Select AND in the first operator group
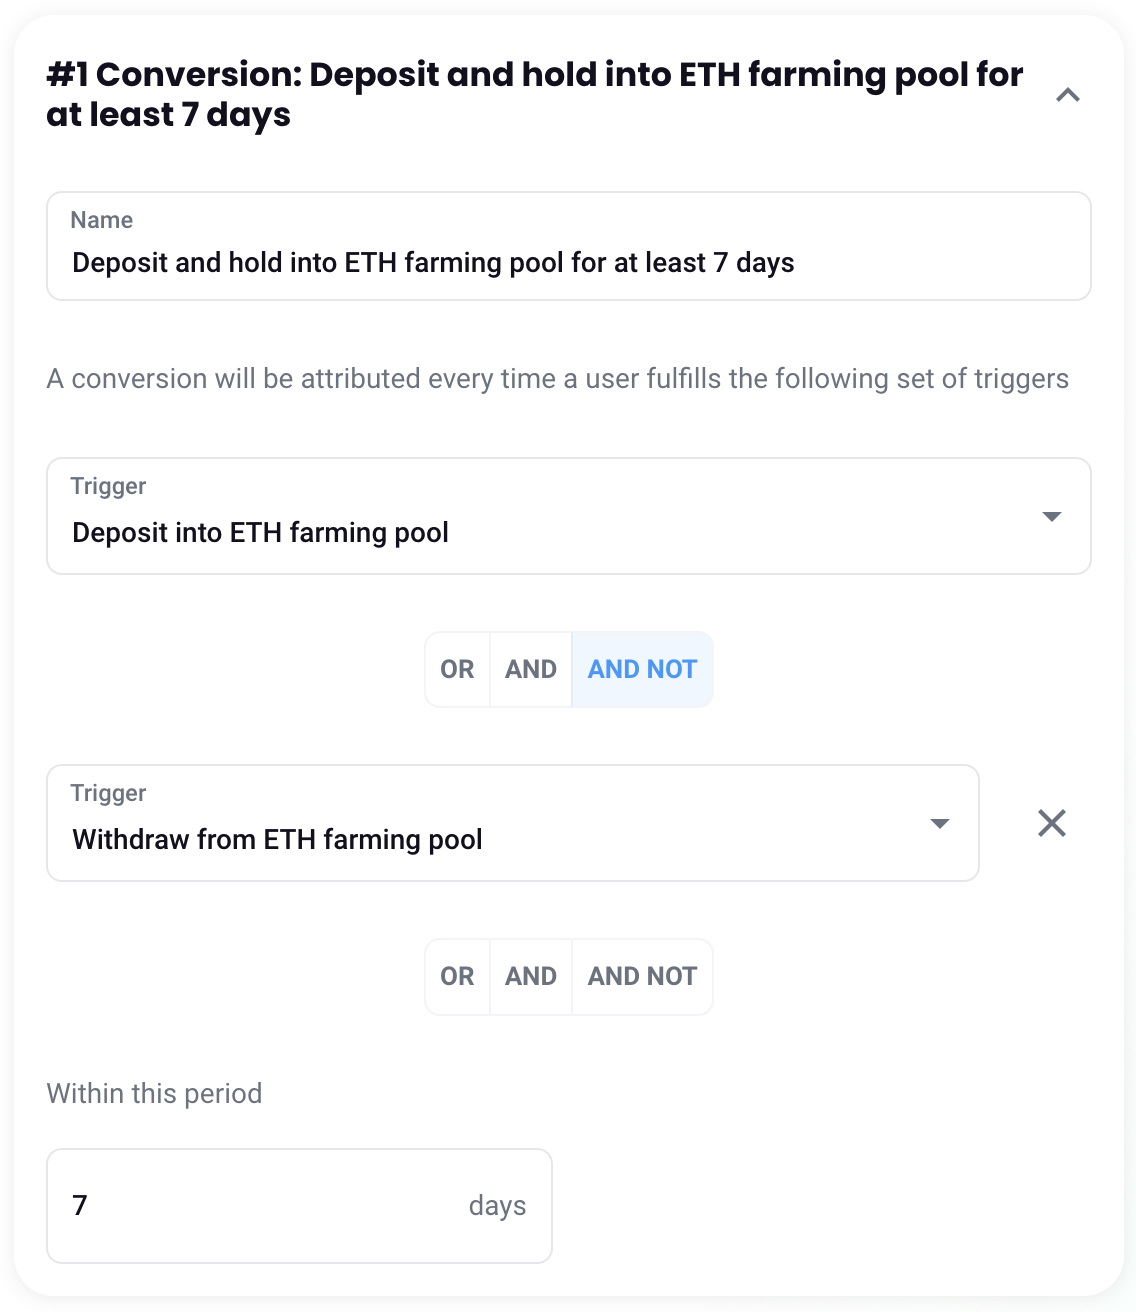Image resolution: width=1136 pixels, height=1312 pixels. point(531,669)
